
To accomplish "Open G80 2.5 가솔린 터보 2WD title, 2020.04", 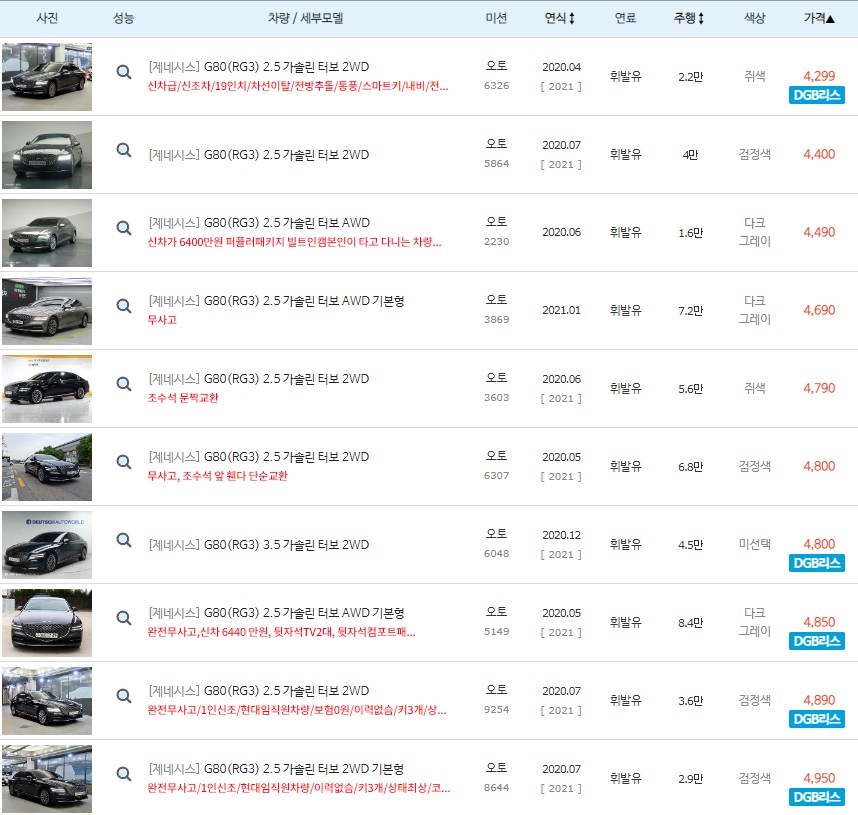I will 259,67.
